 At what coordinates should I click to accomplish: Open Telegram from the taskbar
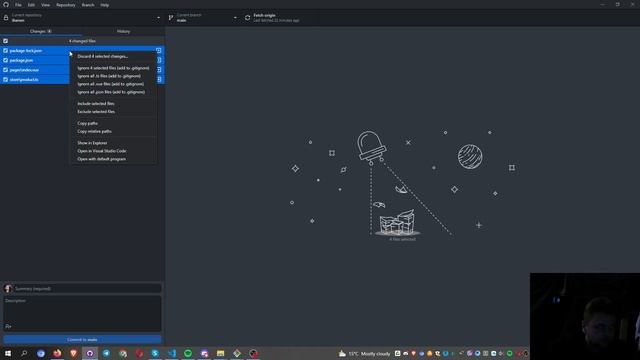106,353
